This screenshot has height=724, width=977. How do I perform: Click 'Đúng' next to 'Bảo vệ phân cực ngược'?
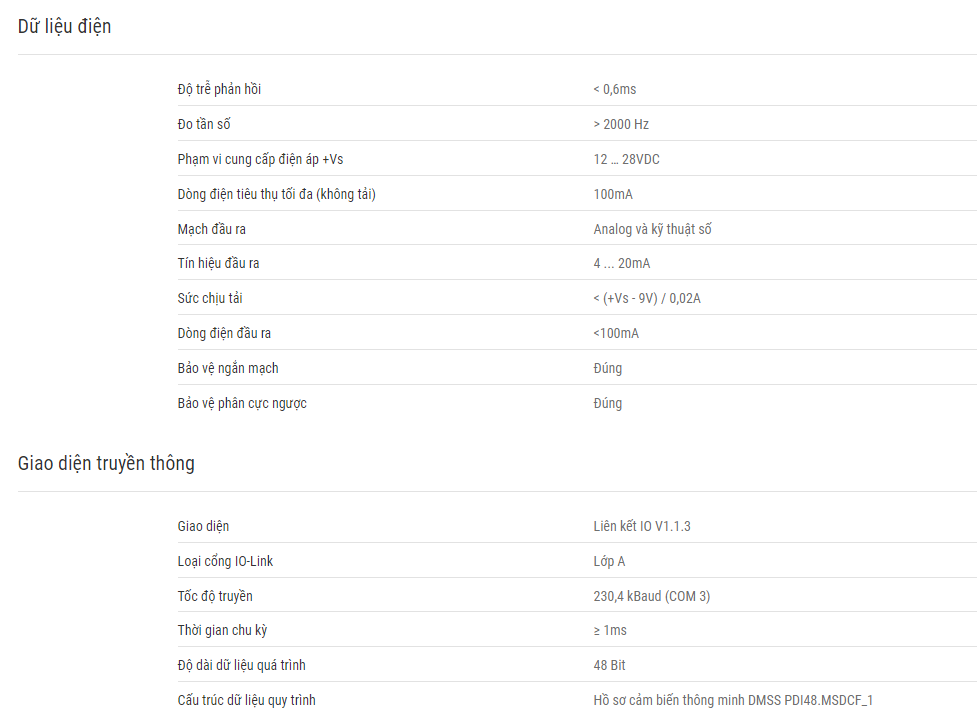pos(608,403)
